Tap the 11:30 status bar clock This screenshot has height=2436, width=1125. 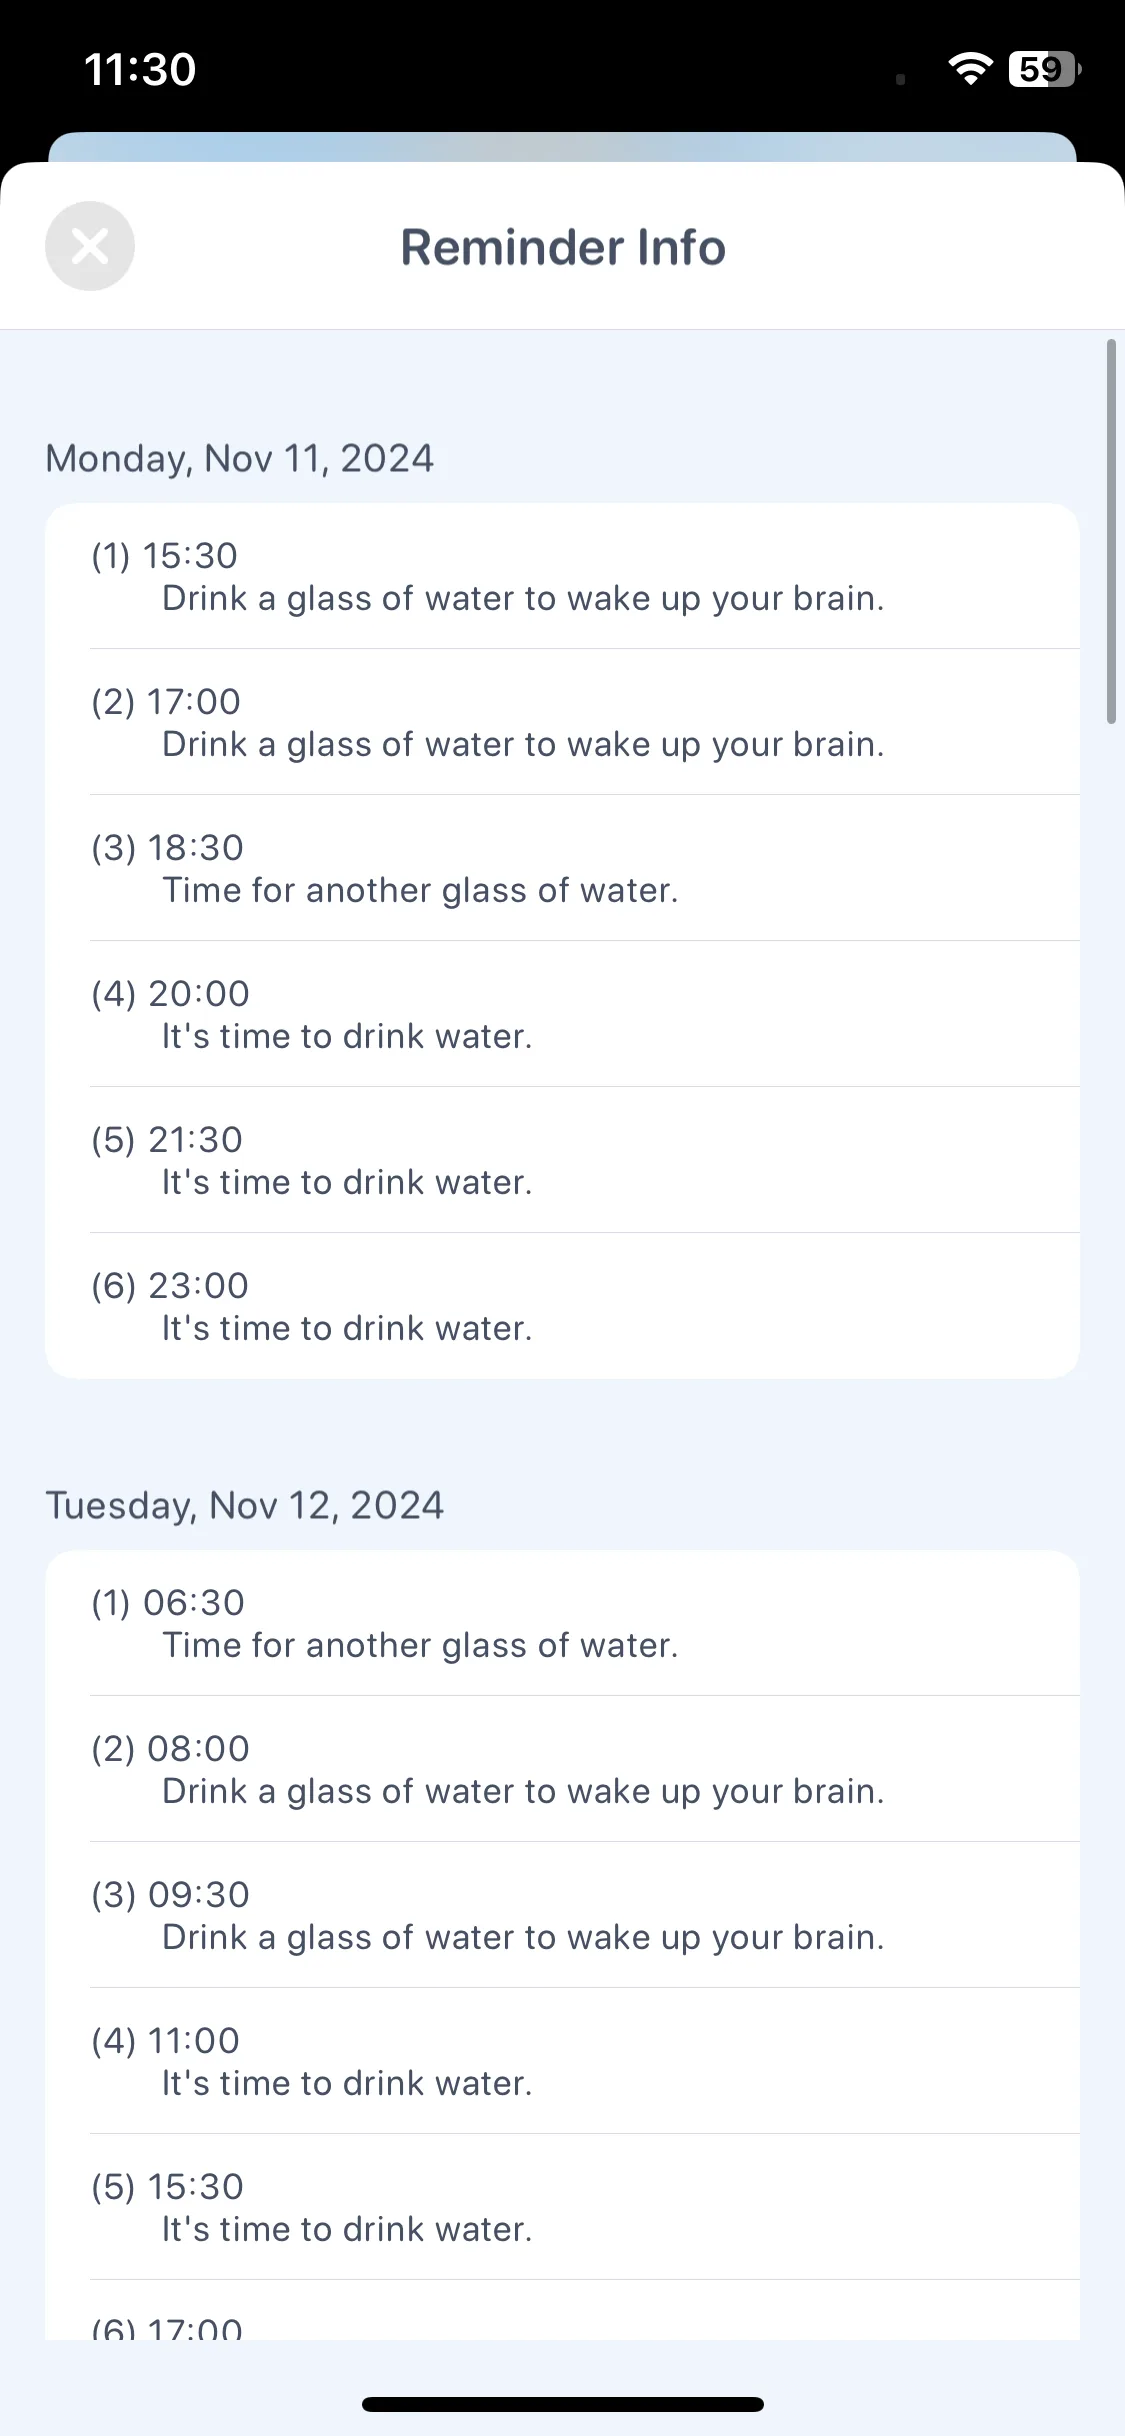point(140,70)
